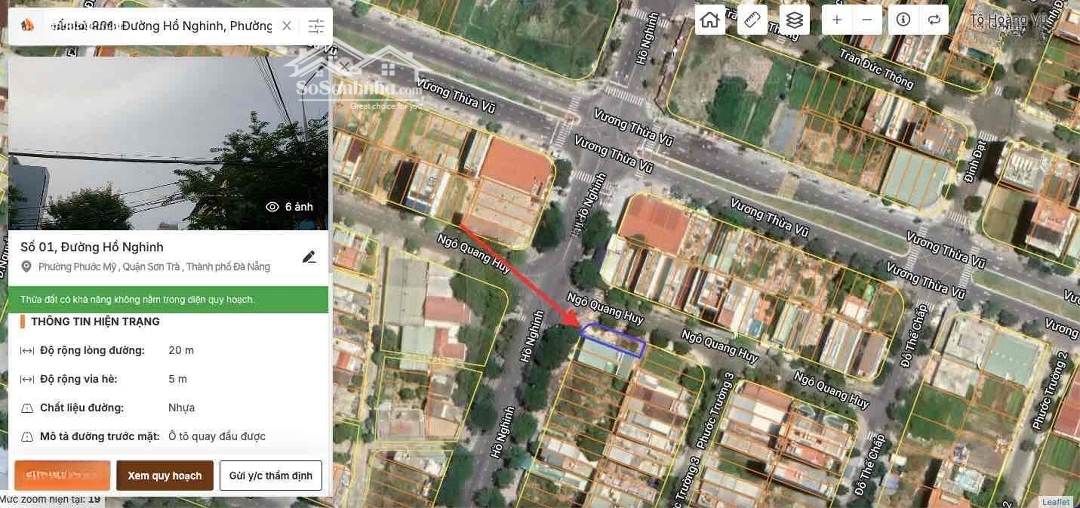Click the refresh arrows icon
The image size is (1080, 508).
934,20
